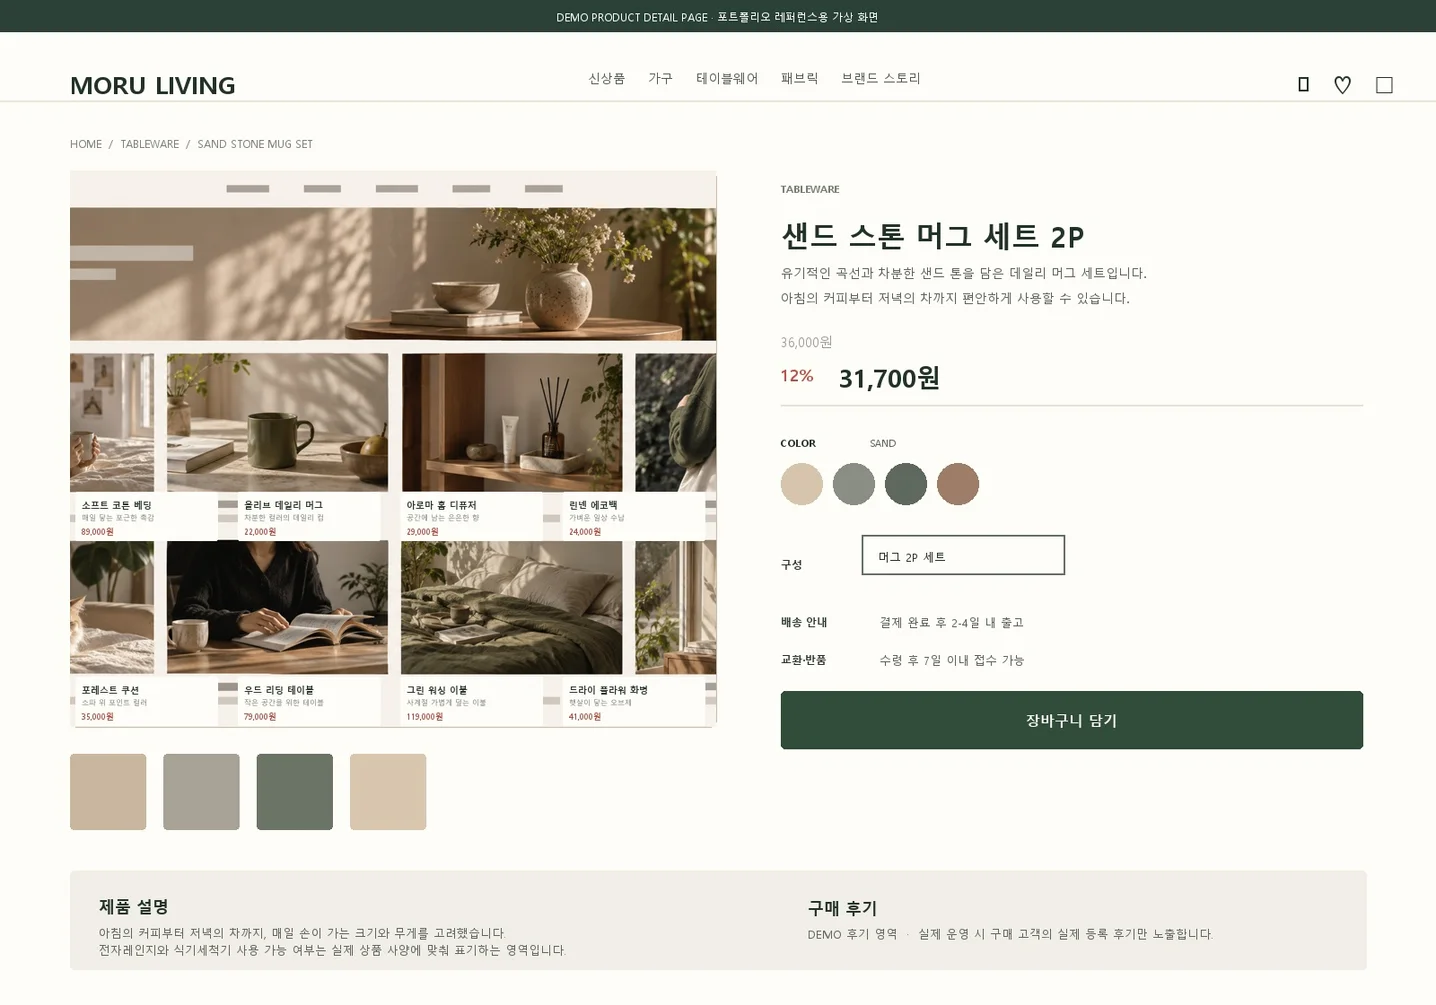The height and width of the screenshot is (1005, 1436).
Task: Click the 구매 후기 heading
Action: click(x=842, y=908)
